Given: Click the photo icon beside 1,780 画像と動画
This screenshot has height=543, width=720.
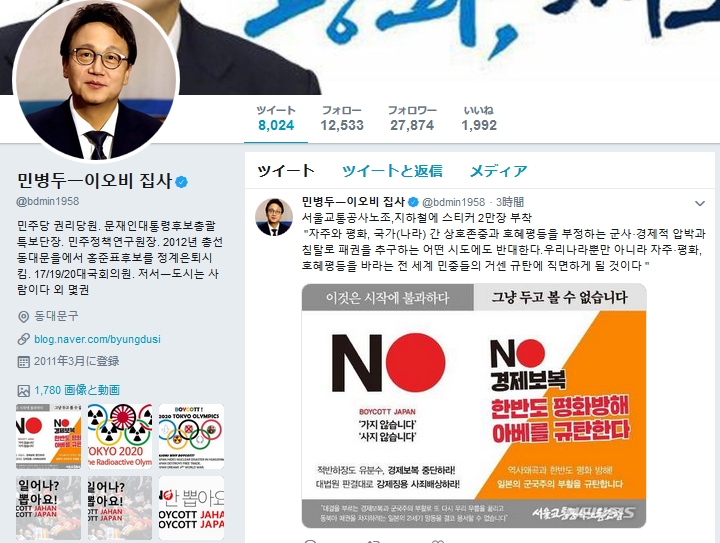Looking at the screenshot, I should [23, 390].
